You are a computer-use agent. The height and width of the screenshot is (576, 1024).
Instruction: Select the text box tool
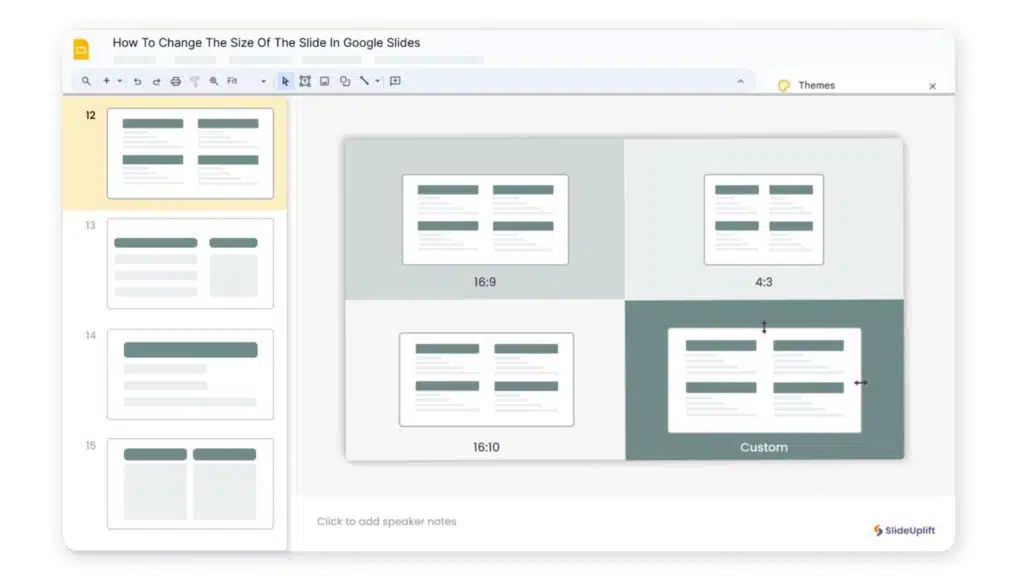click(305, 81)
